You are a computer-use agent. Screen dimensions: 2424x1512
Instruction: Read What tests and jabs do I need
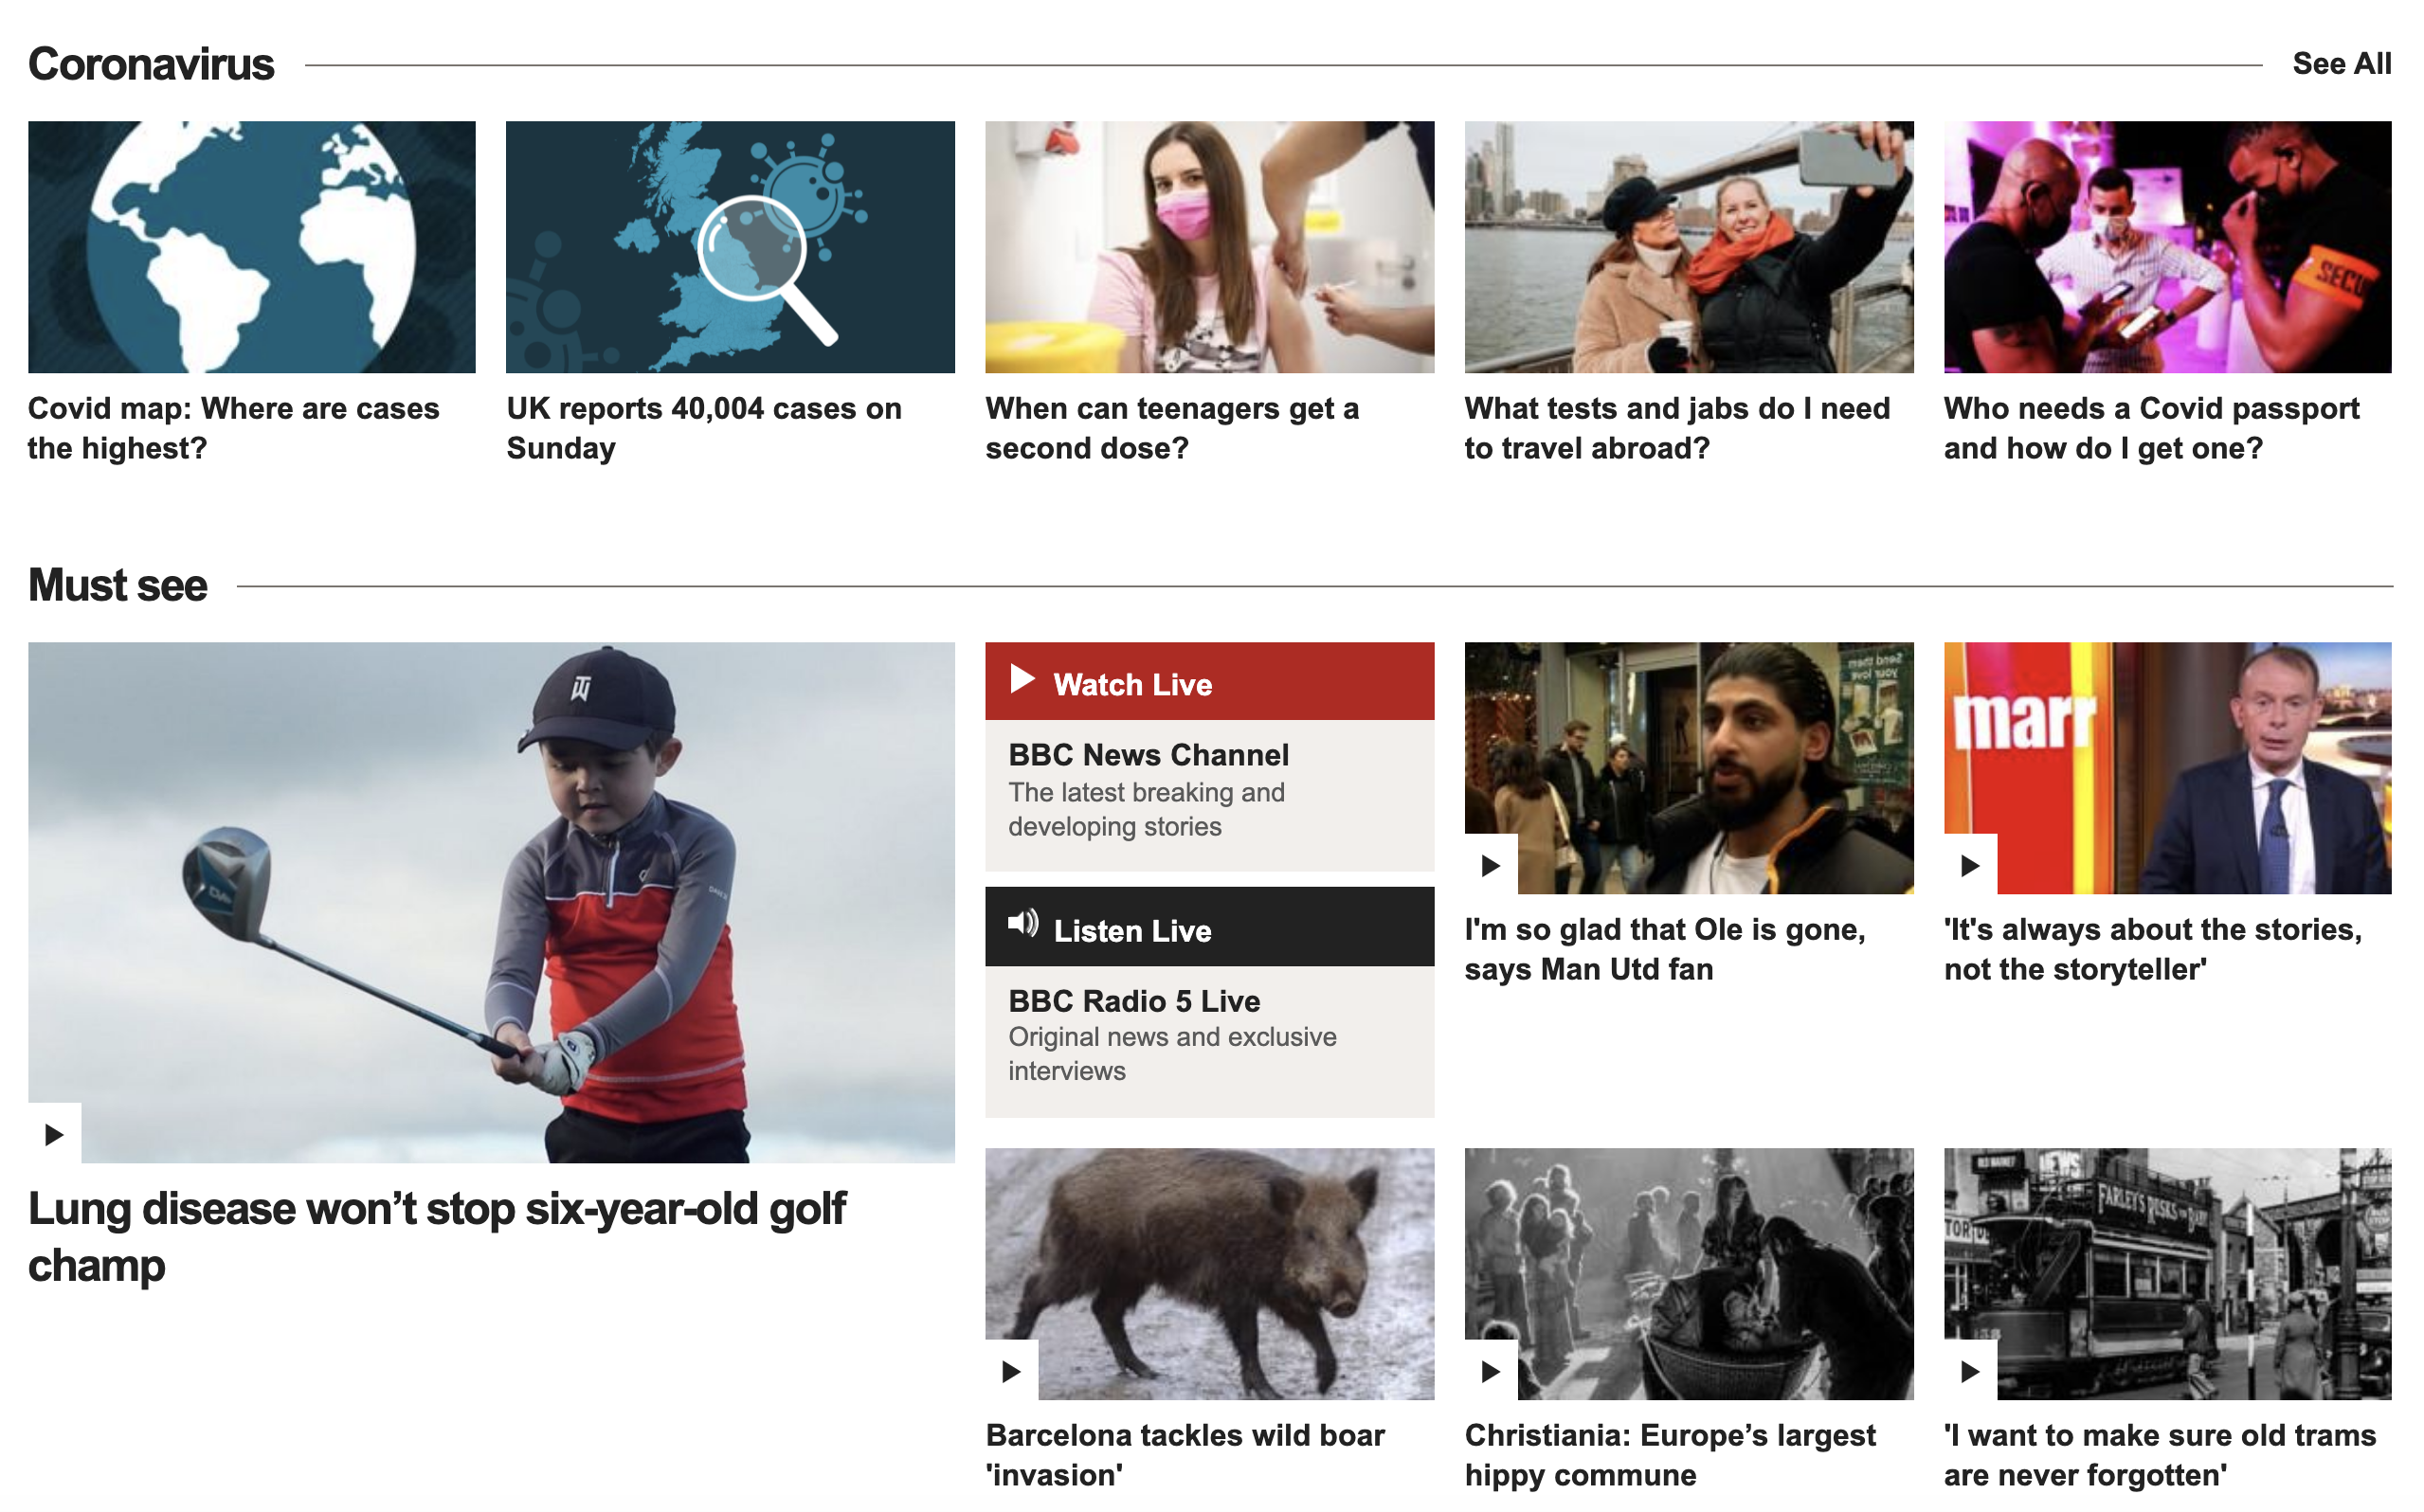[1677, 428]
